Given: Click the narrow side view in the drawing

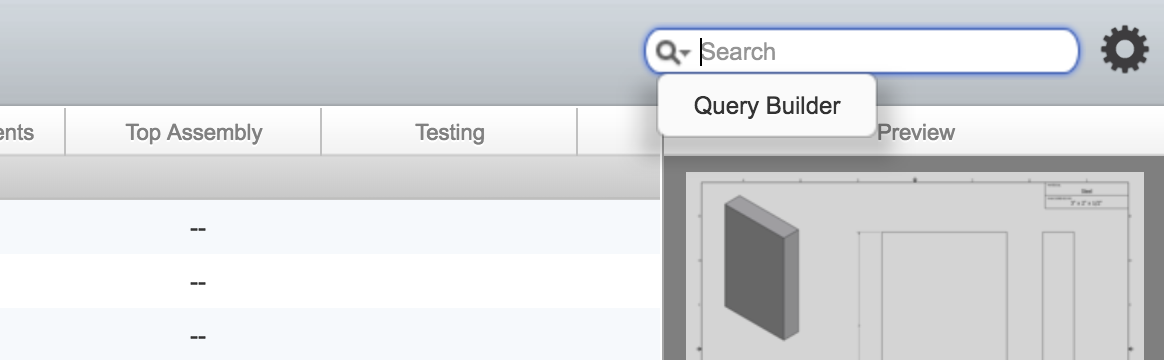Looking at the screenshot, I should coord(1058,295).
